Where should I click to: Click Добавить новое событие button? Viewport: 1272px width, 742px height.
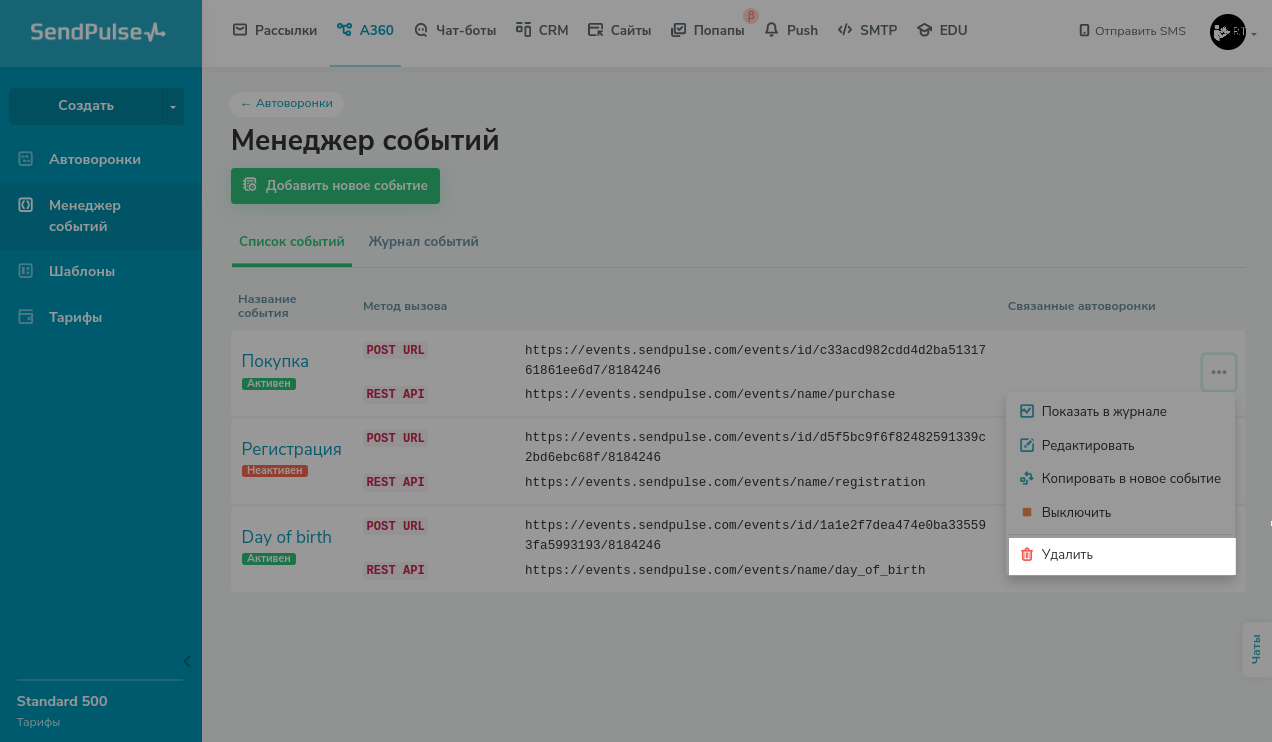(335, 186)
